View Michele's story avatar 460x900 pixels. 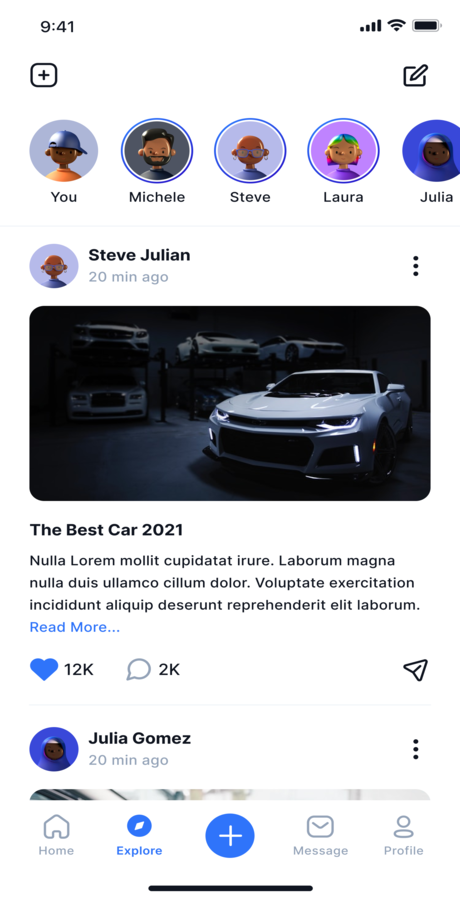(x=157, y=150)
